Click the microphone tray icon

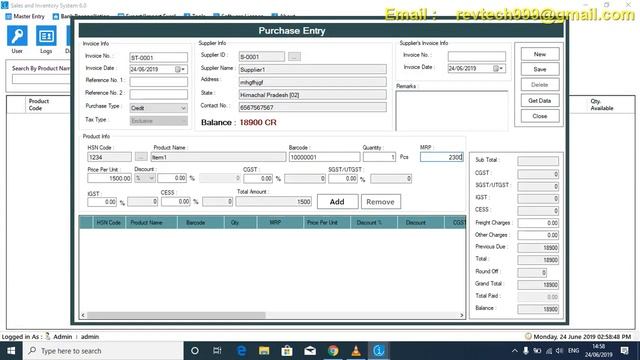click(x=526, y=351)
